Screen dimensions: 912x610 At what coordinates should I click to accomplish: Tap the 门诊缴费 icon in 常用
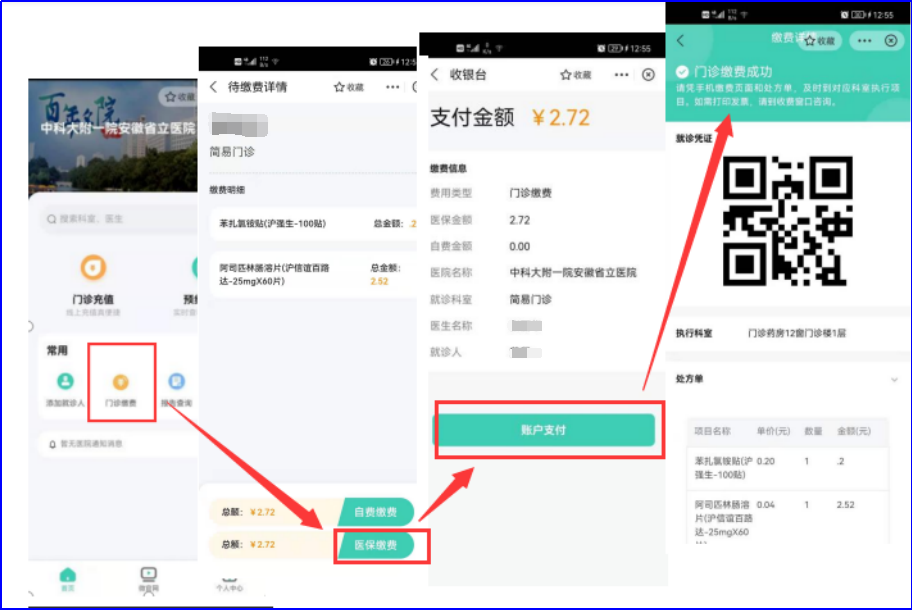coord(120,382)
